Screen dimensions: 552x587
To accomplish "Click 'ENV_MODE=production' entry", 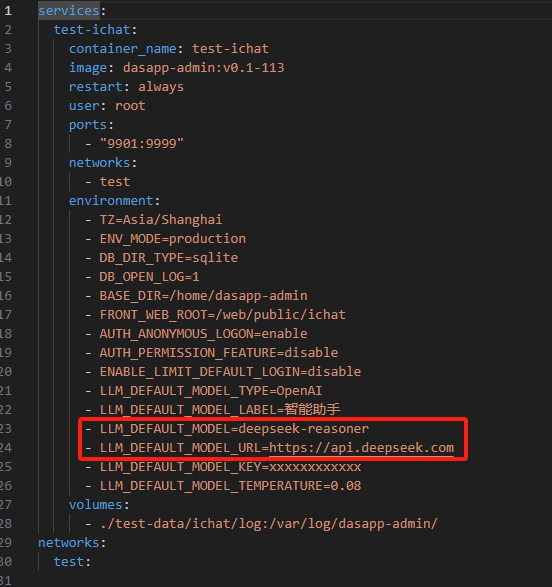I will (x=173, y=239).
